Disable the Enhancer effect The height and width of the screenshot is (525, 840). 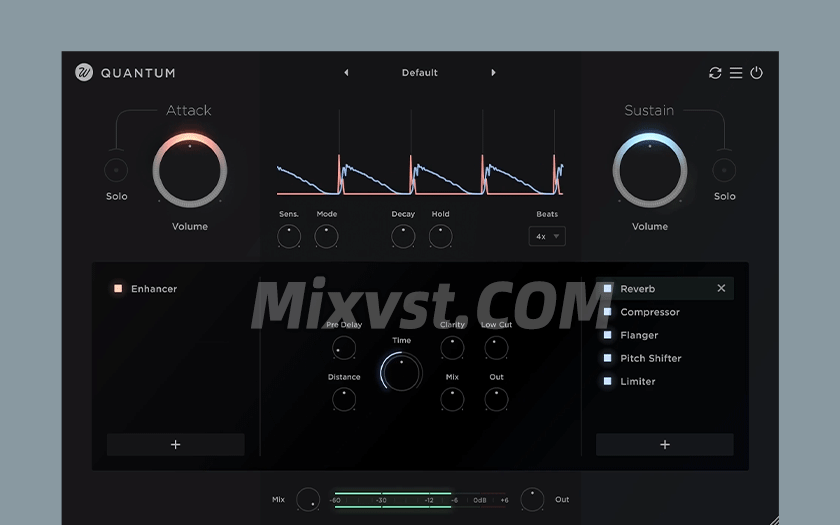click(x=118, y=289)
